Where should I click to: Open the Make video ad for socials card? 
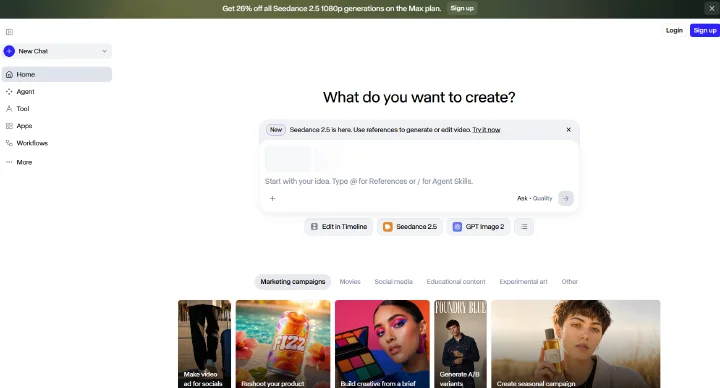pyautogui.click(x=204, y=344)
